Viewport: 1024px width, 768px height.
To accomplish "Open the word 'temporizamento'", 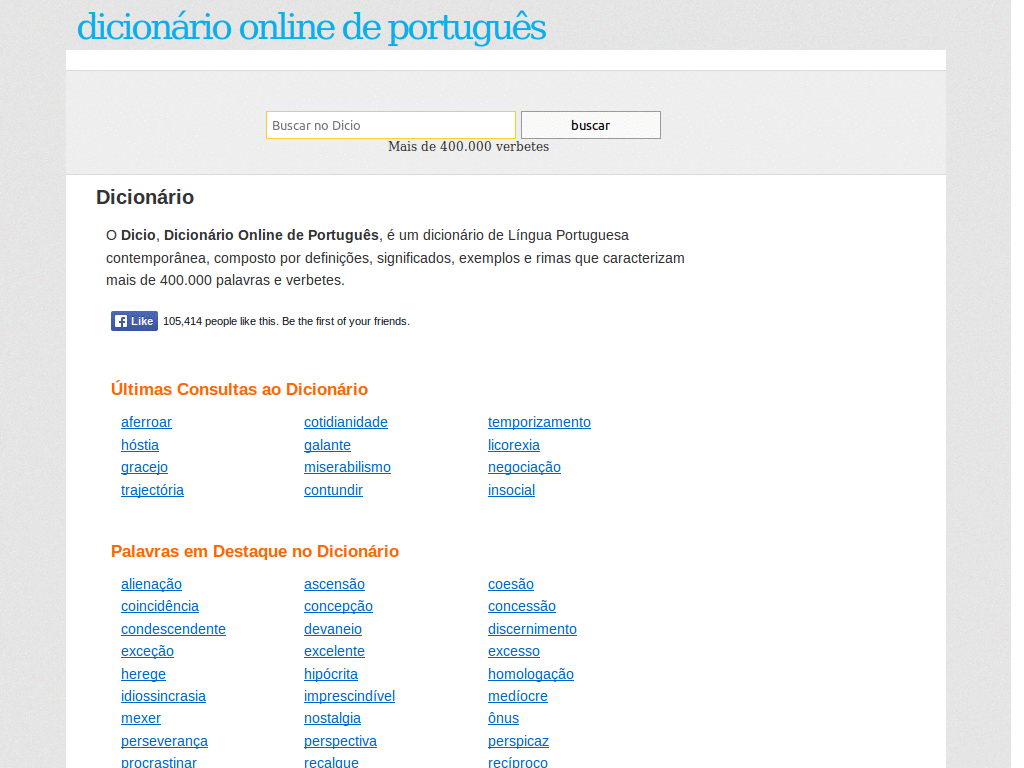I will point(539,422).
